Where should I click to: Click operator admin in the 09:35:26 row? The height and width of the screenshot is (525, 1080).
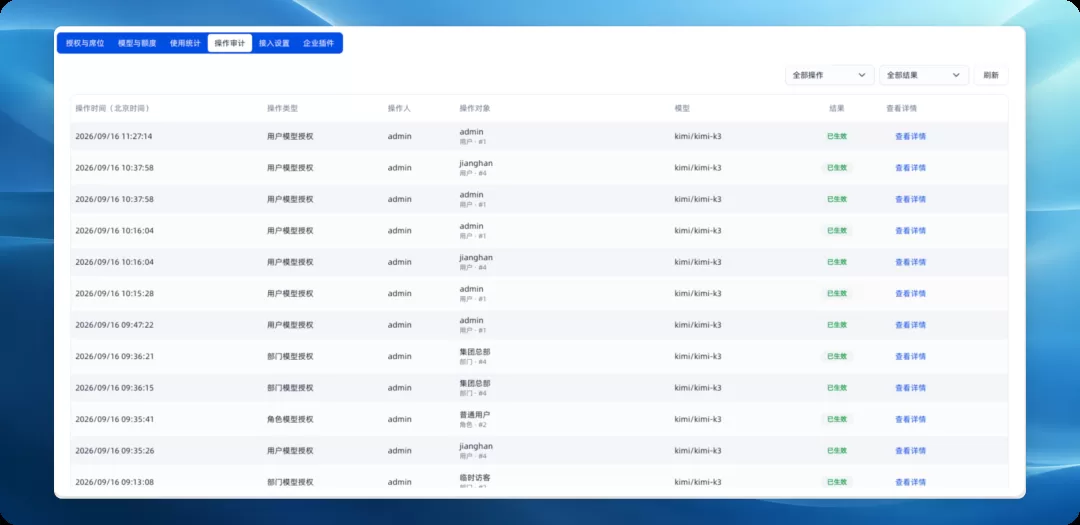399,451
